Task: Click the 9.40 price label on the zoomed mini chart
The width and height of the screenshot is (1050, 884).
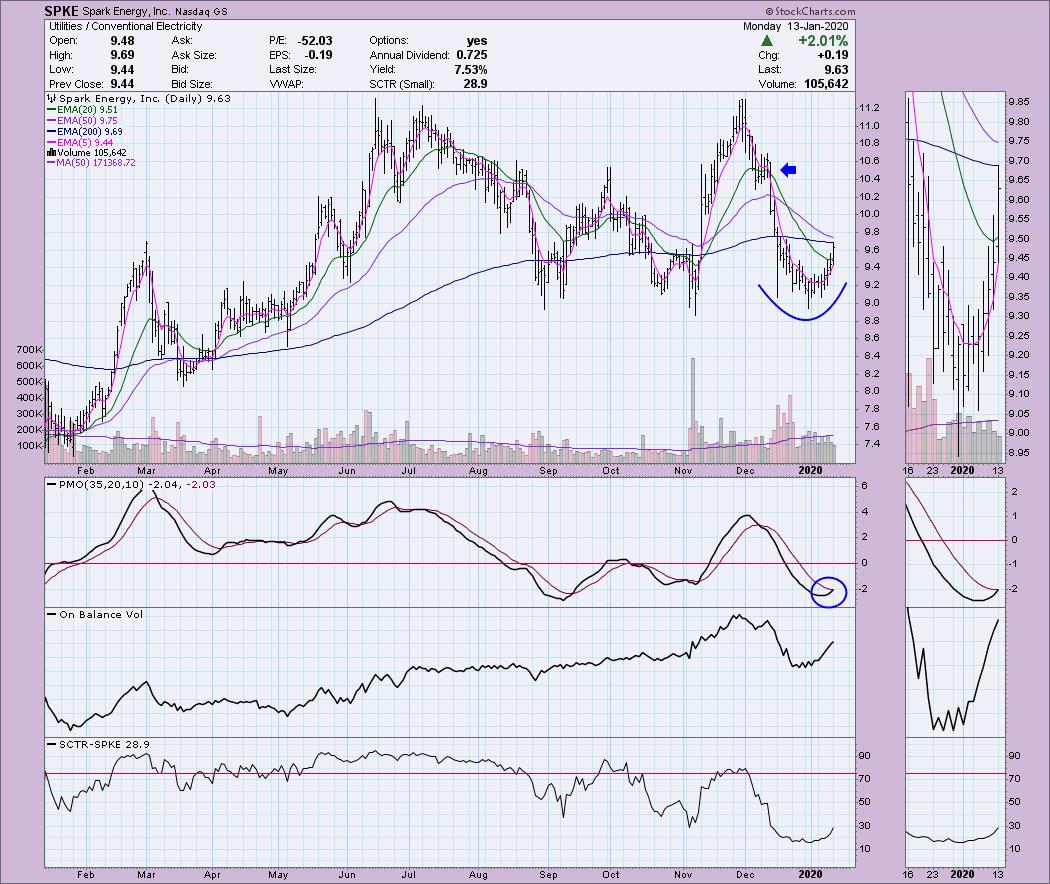Action: [x=1019, y=277]
